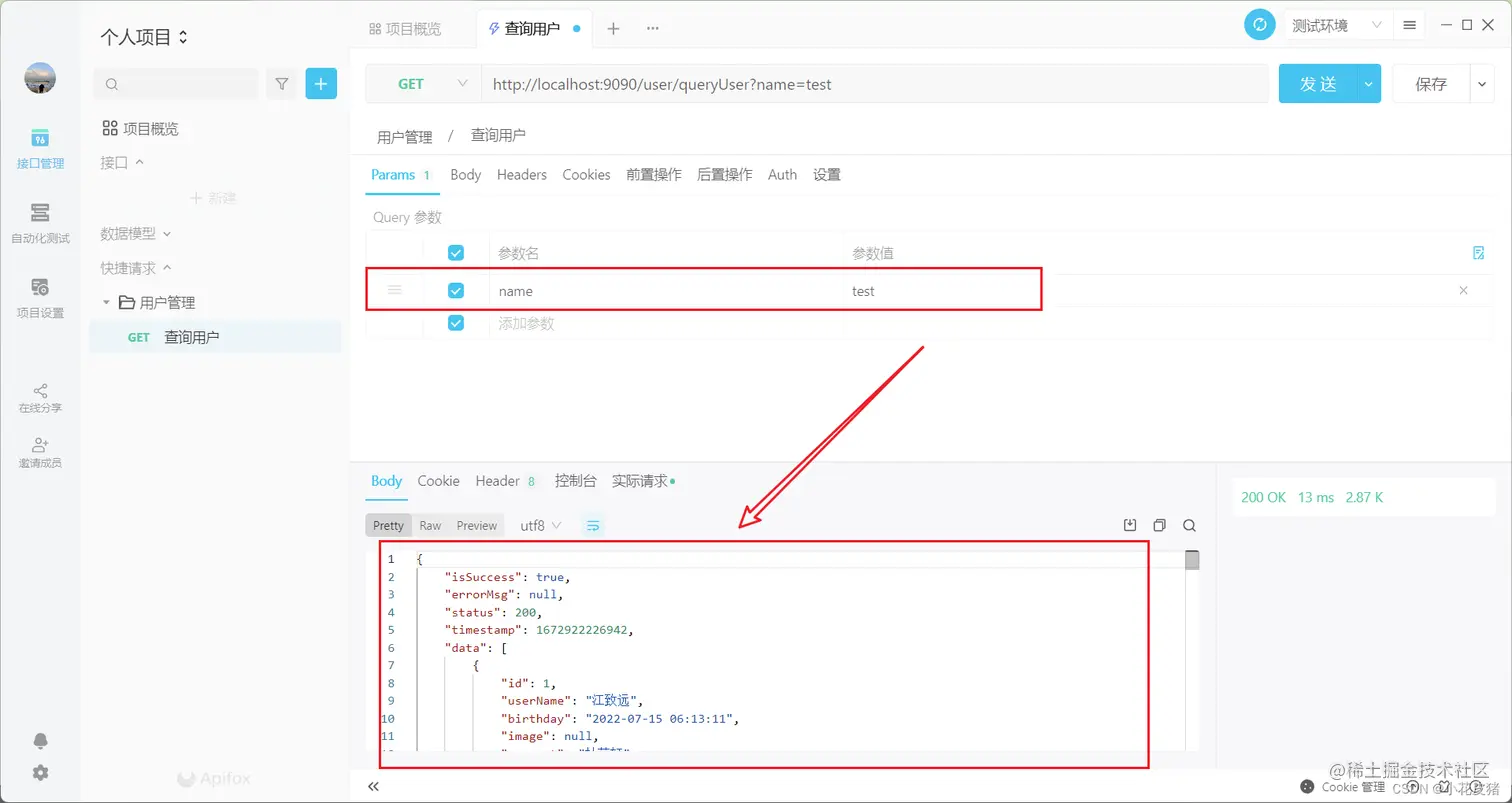Toggle word wrap in response toolbar
Image resolution: width=1512 pixels, height=803 pixels.
point(593,525)
